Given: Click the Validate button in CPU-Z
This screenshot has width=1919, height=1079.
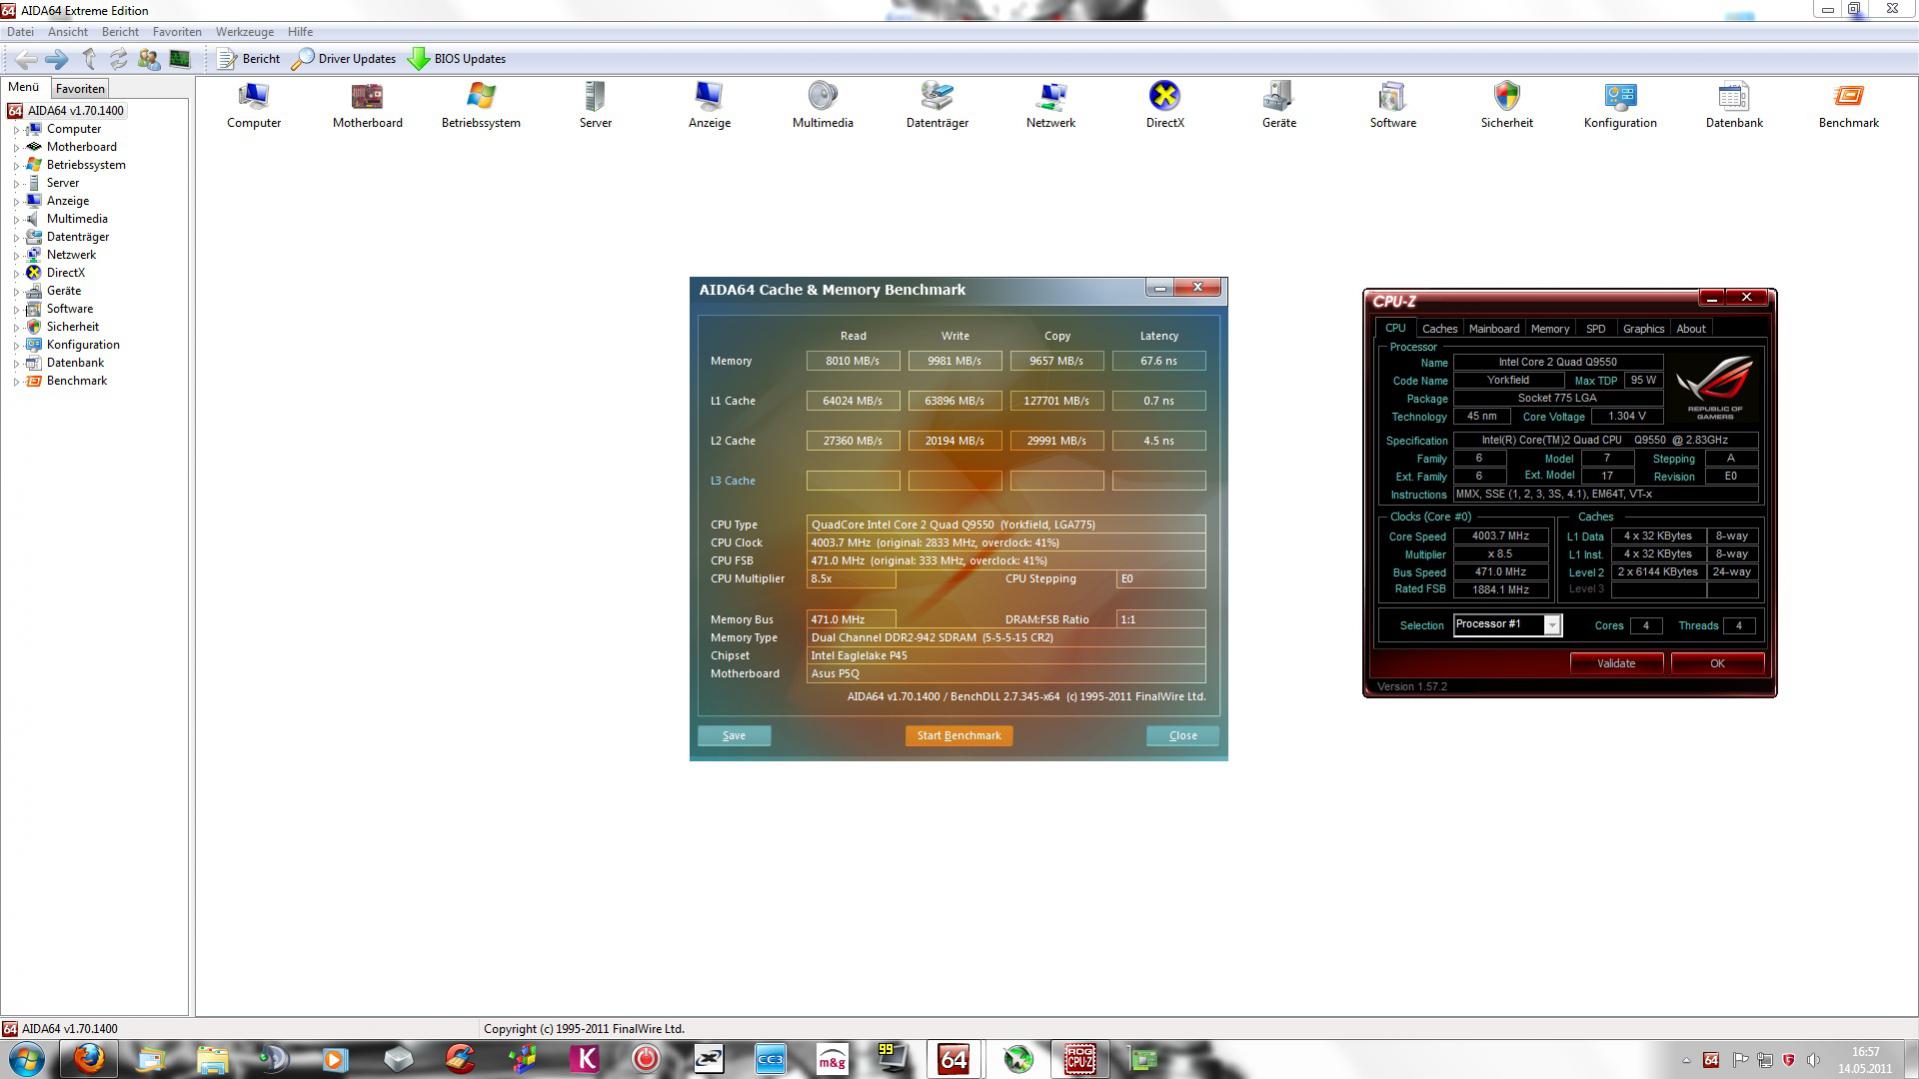Looking at the screenshot, I should click(x=1616, y=663).
